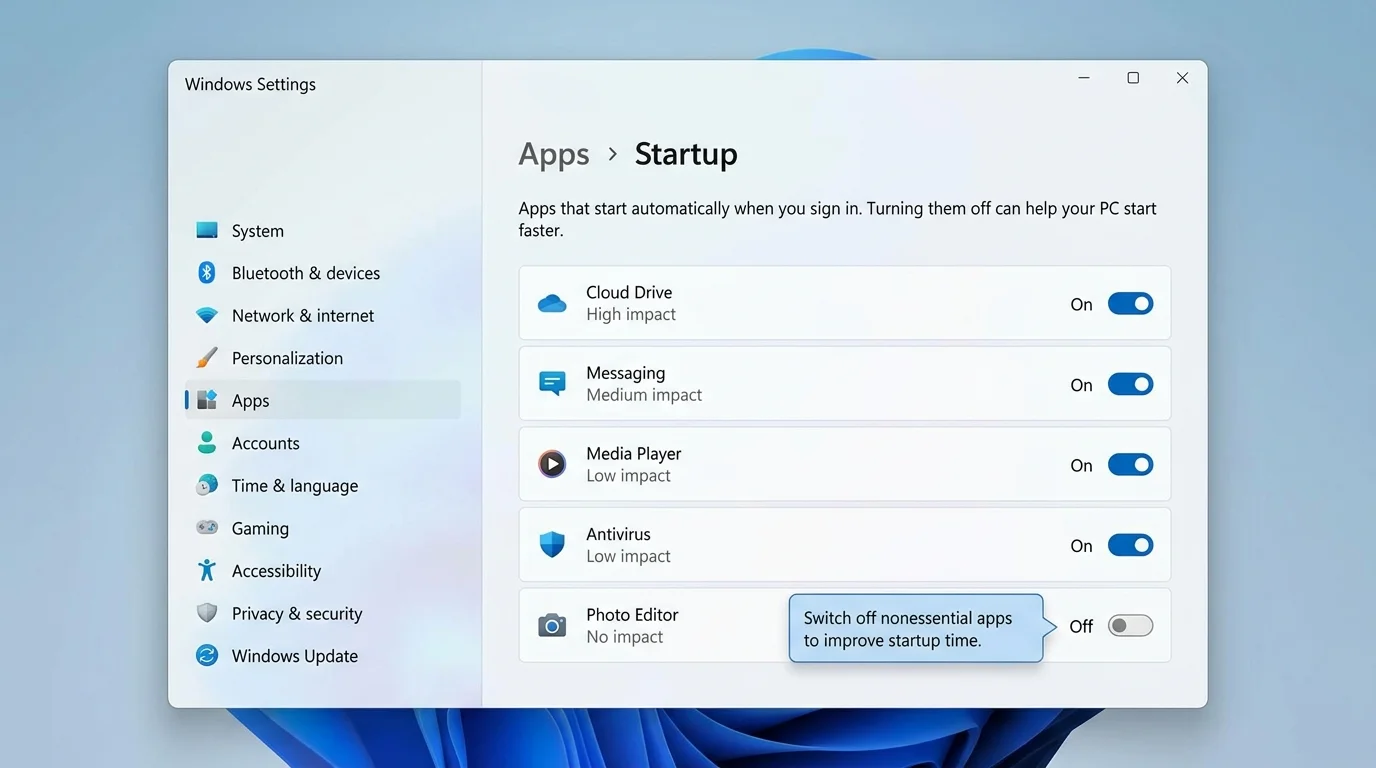1376x768 pixels.
Task: Click the Accessibility figure icon
Action: pos(207,571)
